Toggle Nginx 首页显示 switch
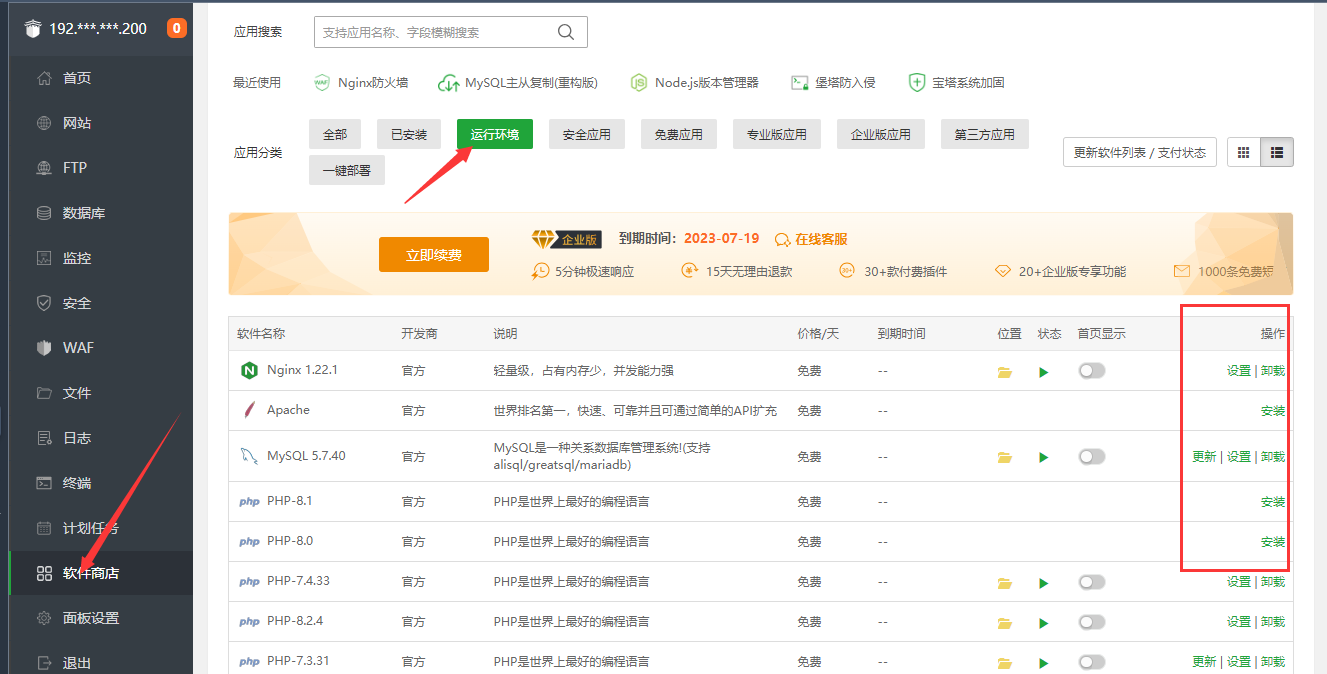1327x674 pixels. coord(1092,371)
